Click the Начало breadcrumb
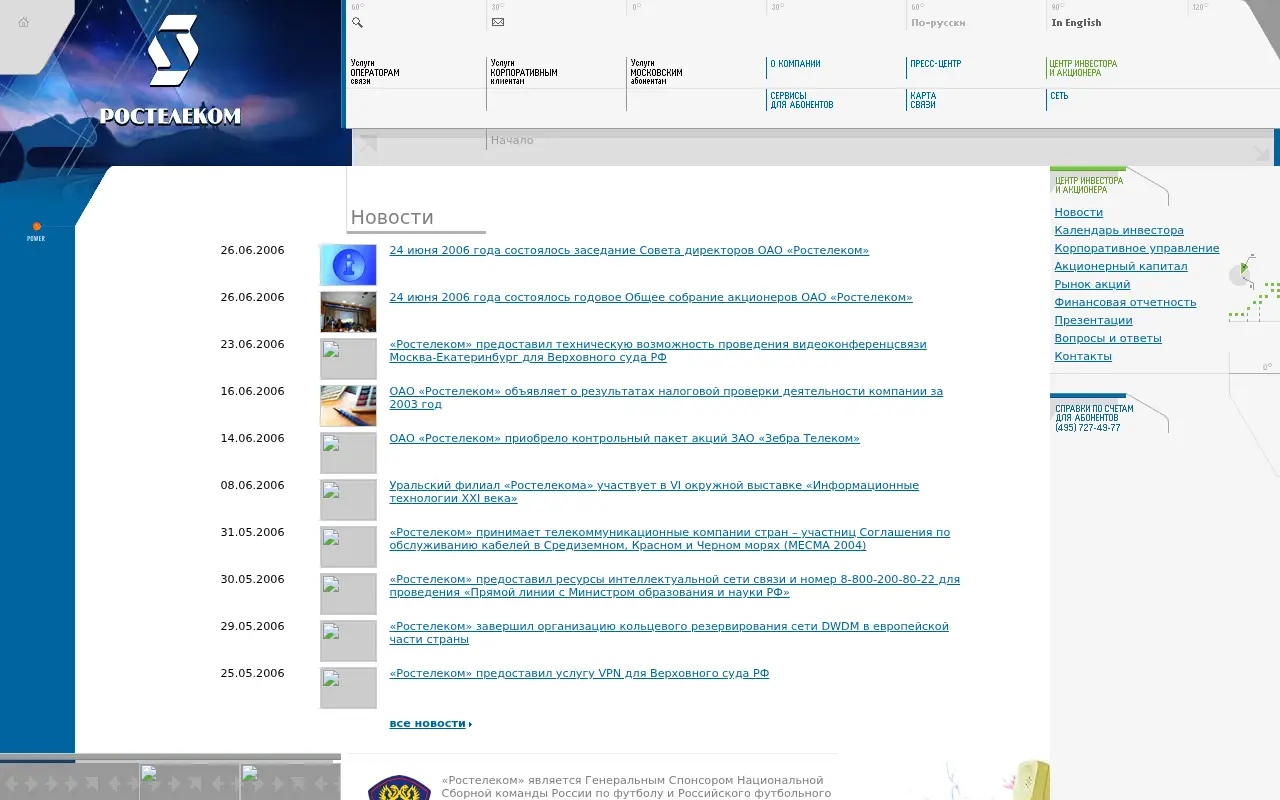Viewport: 1280px width, 800px height. click(512, 140)
